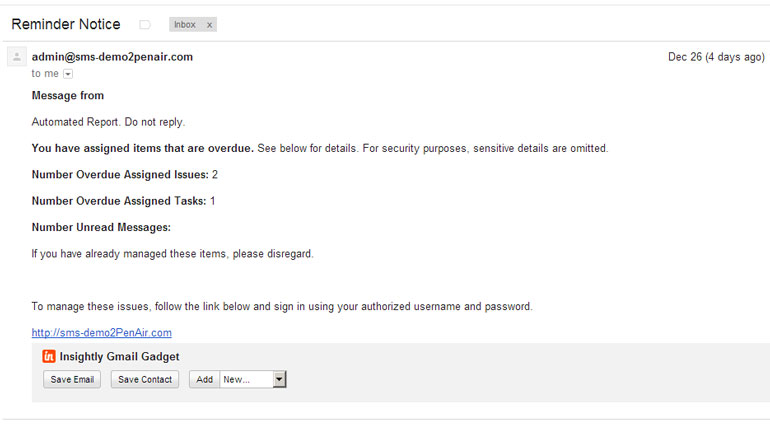Image resolution: width=770 pixels, height=425 pixels.
Task: Click the Dec 26 (4 days ago) timestamp
Action: pyautogui.click(x=716, y=57)
